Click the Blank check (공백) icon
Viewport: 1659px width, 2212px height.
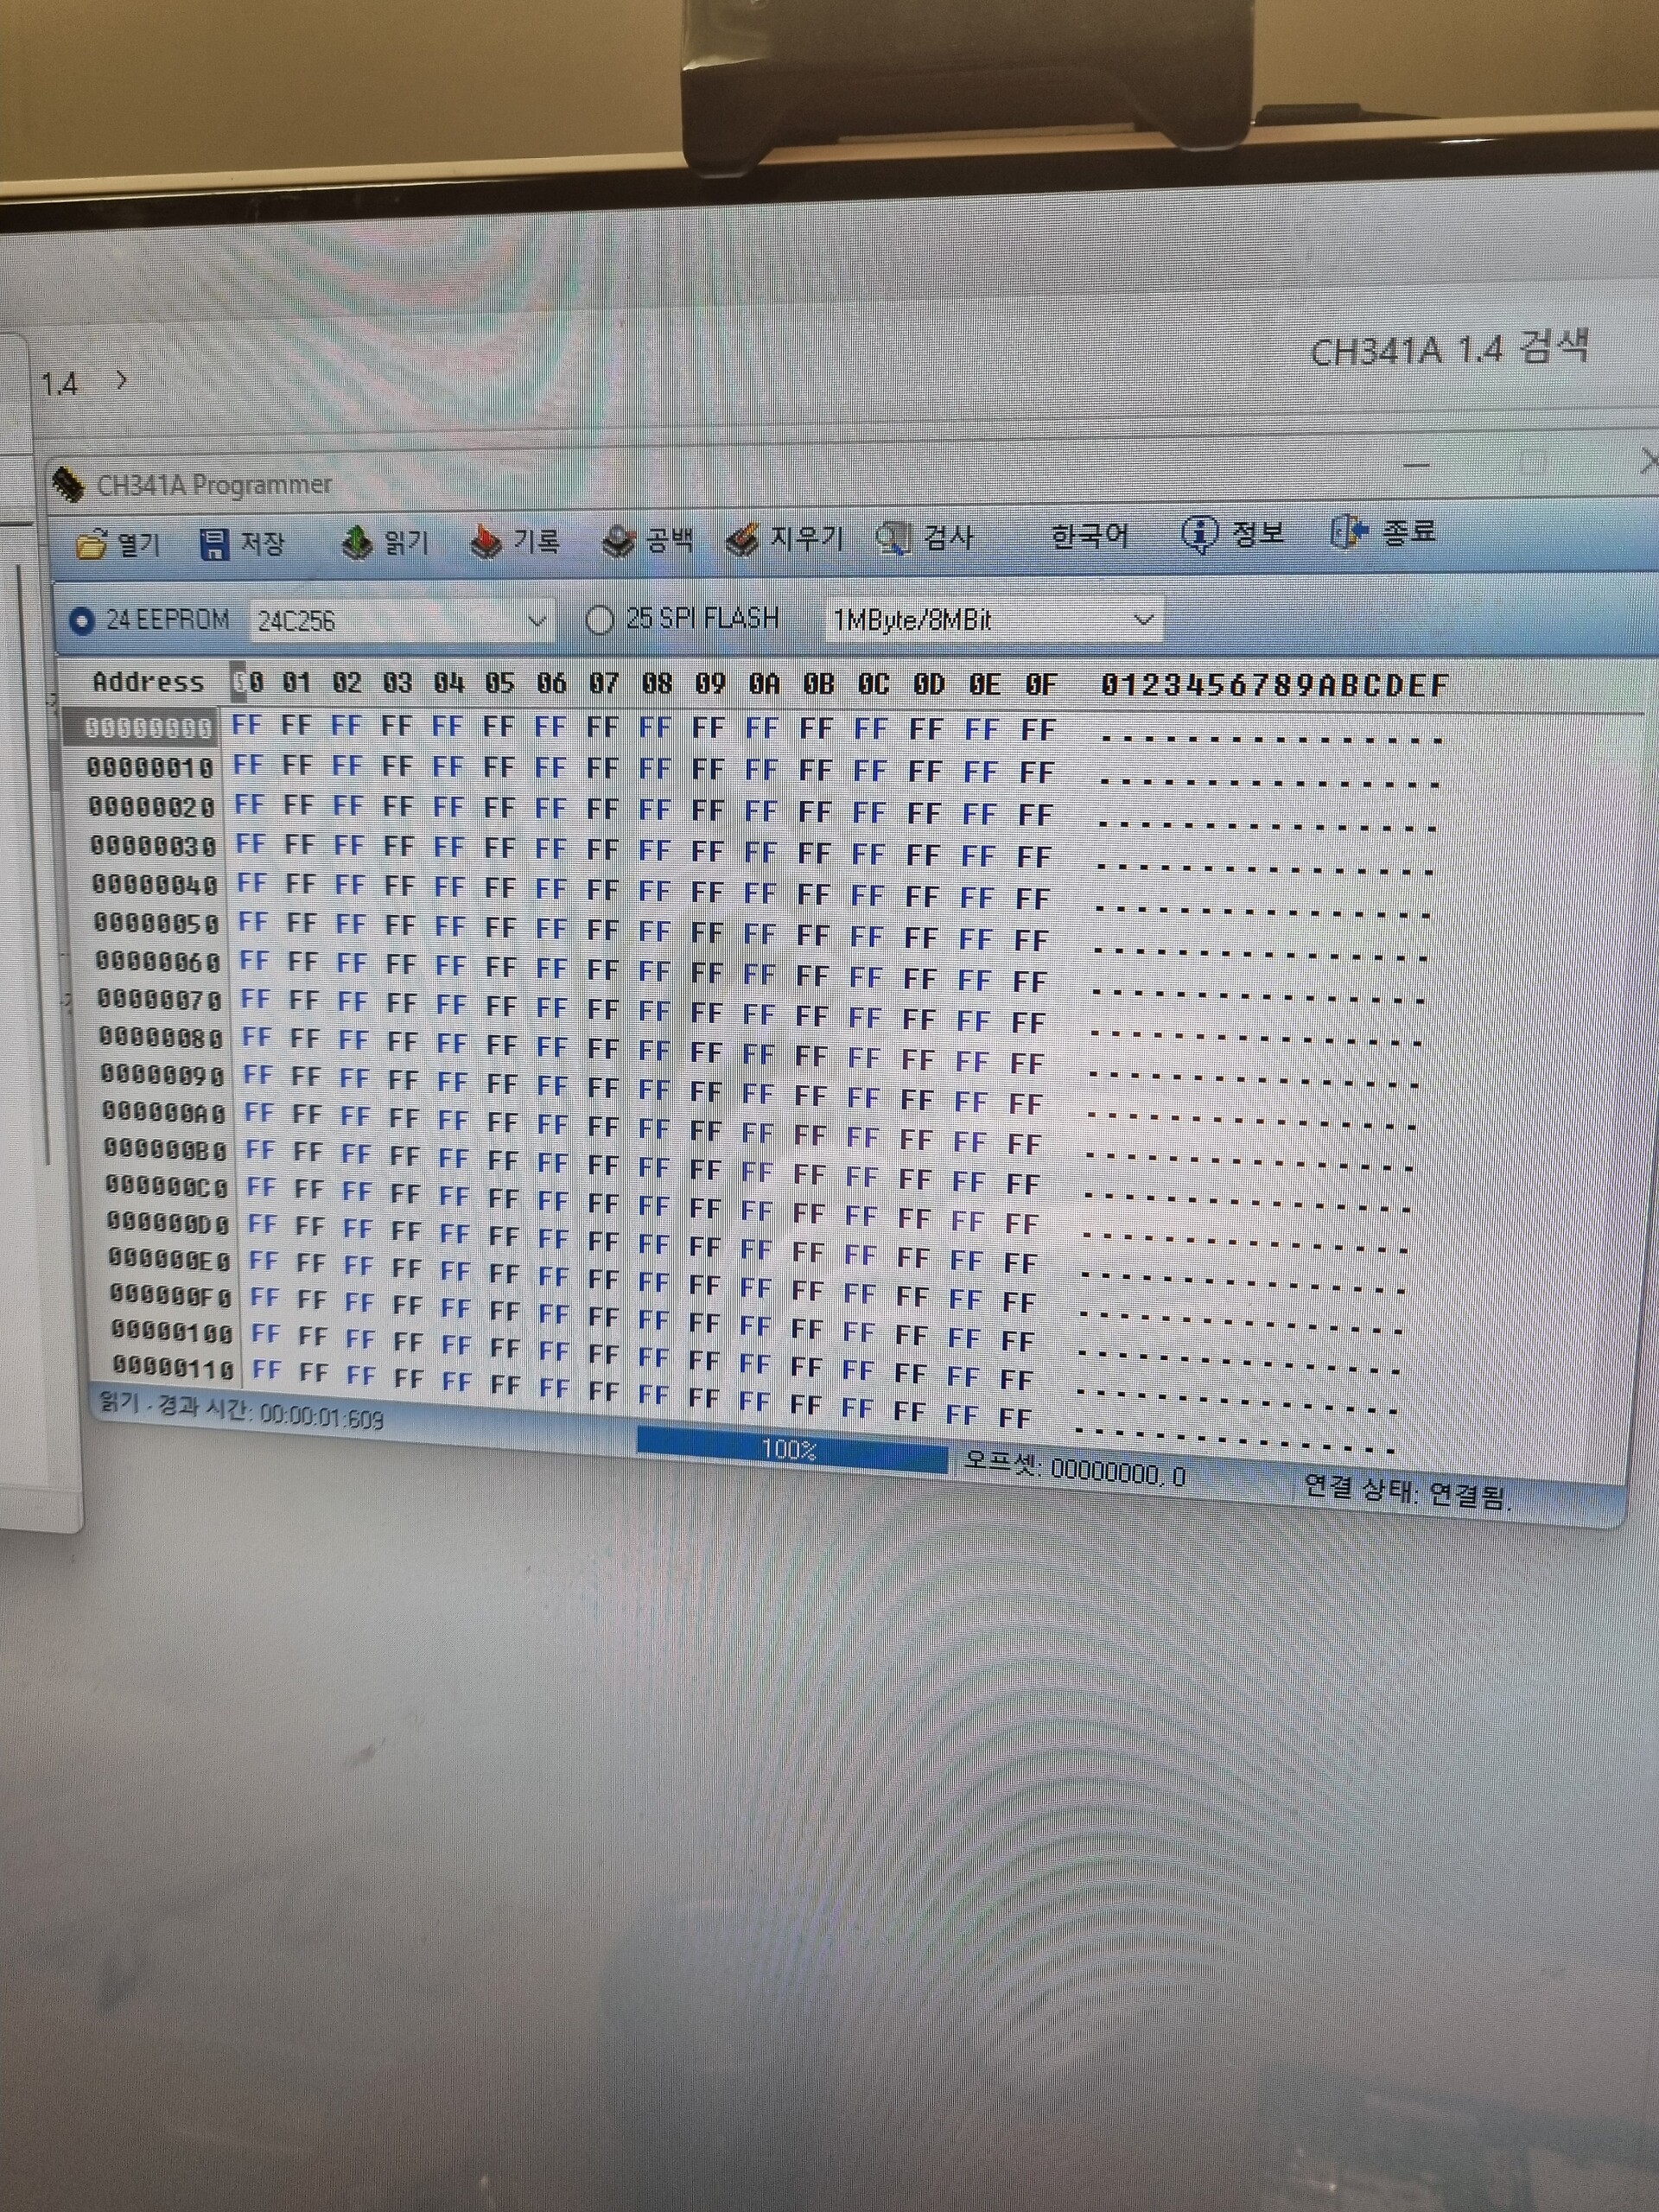(x=618, y=541)
